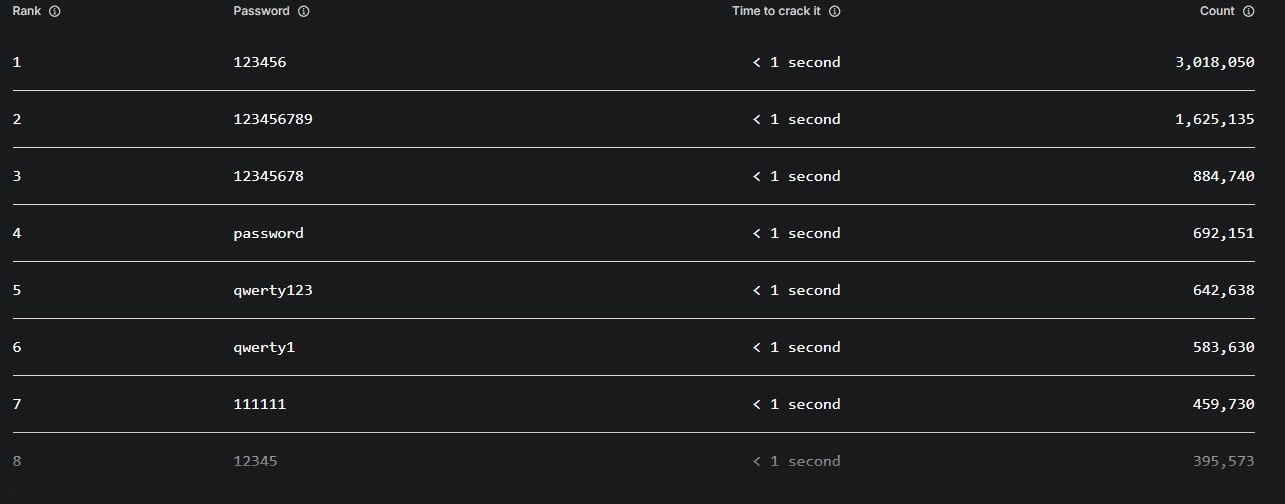Click the Rank column header
The width and height of the screenshot is (1285, 504).
point(27,12)
